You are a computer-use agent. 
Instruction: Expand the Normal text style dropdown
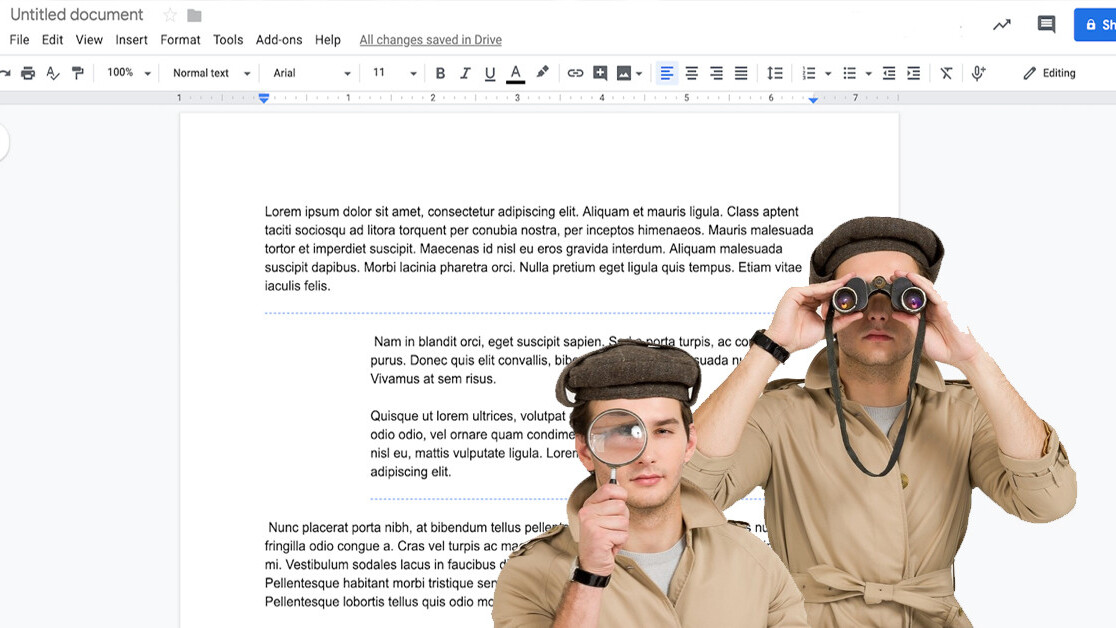pos(211,73)
